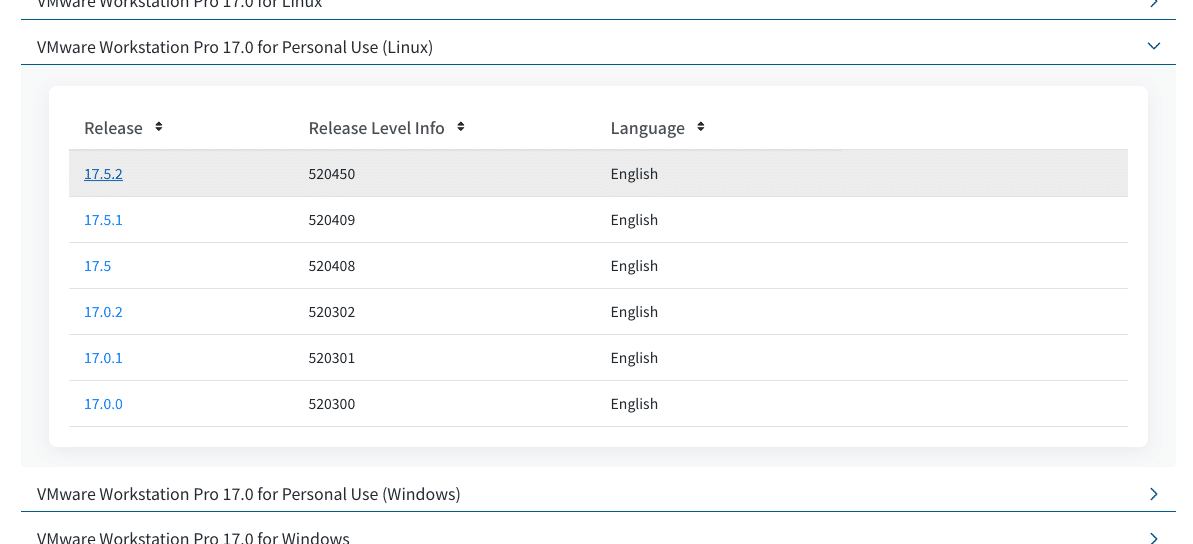Click the Release column header
This screenshot has width=1193, height=544.
point(113,128)
